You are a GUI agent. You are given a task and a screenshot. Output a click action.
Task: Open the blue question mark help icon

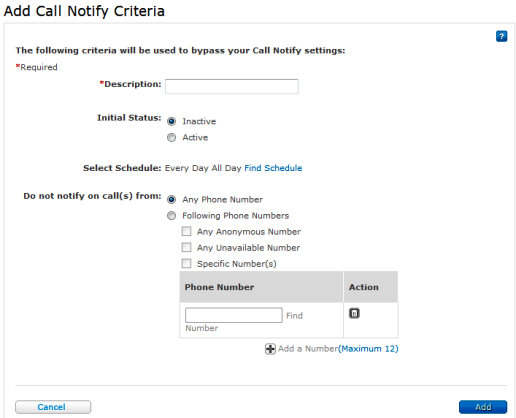click(501, 36)
